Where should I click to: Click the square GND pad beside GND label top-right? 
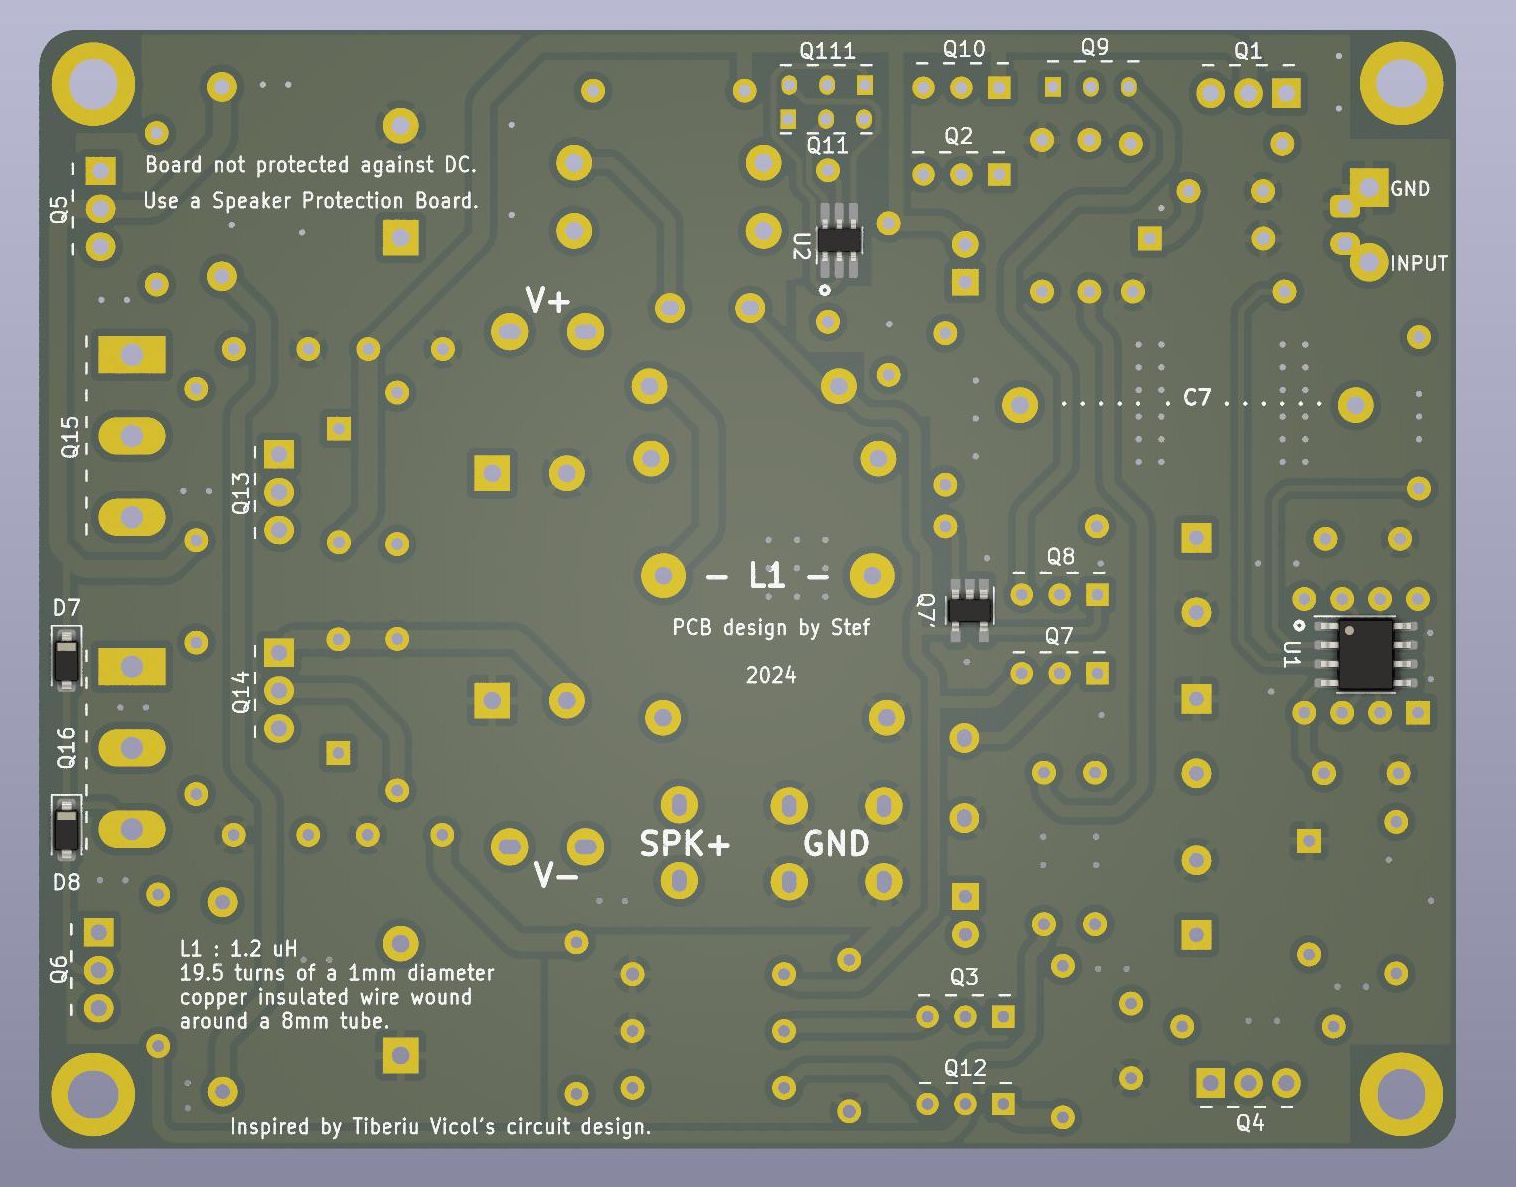(1369, 187)
